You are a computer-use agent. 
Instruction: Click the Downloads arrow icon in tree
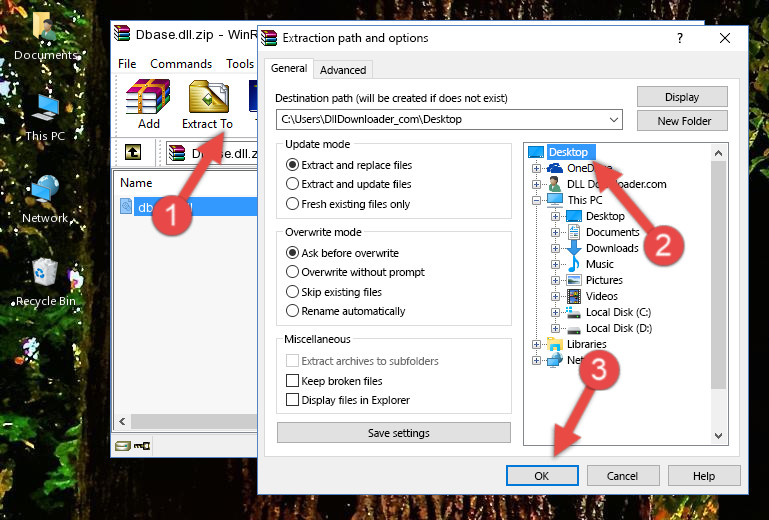point(573,248)
